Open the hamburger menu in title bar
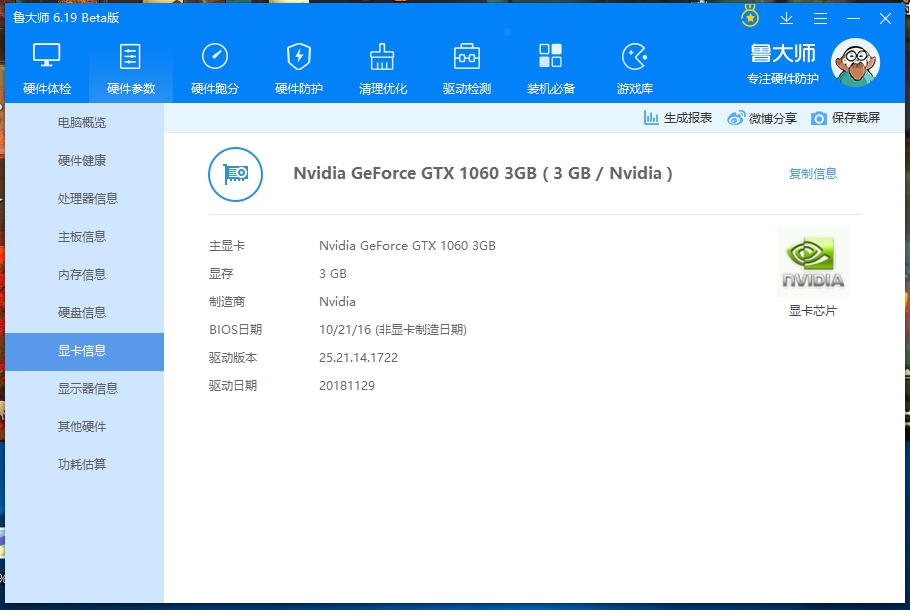The image size is (910, 610). pos(820,18)
